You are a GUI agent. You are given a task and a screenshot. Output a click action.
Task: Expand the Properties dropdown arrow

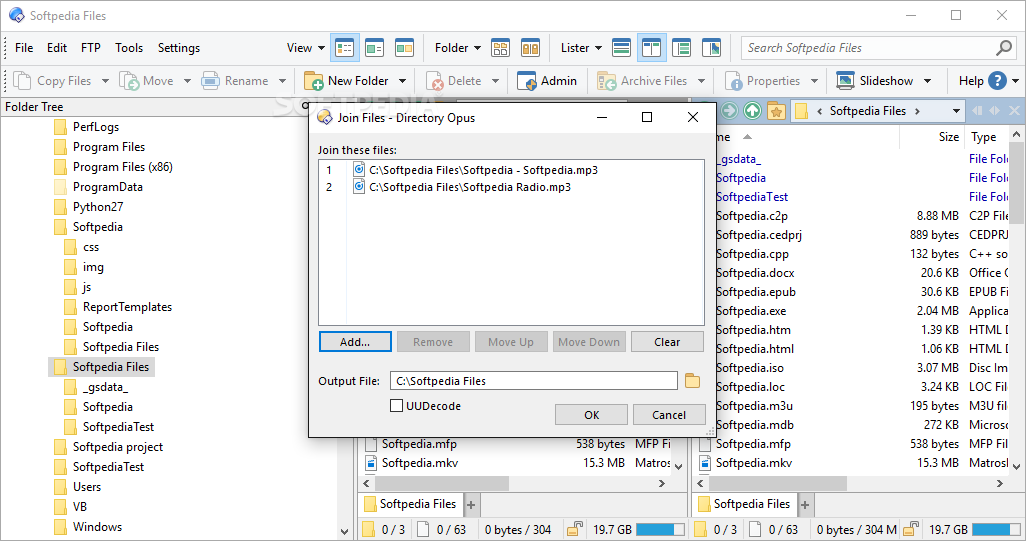[814, 81]
